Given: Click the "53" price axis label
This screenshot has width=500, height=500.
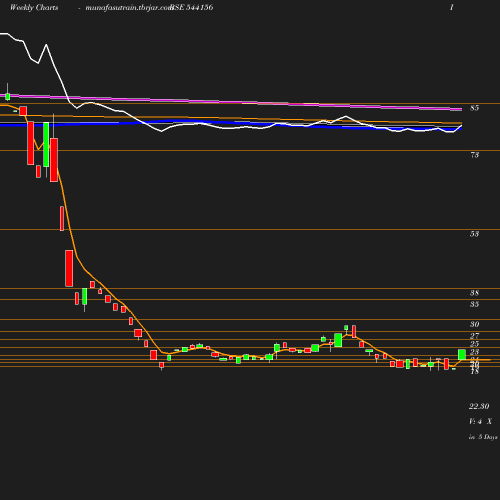Looking at the screenshot, I should [474, 234].
